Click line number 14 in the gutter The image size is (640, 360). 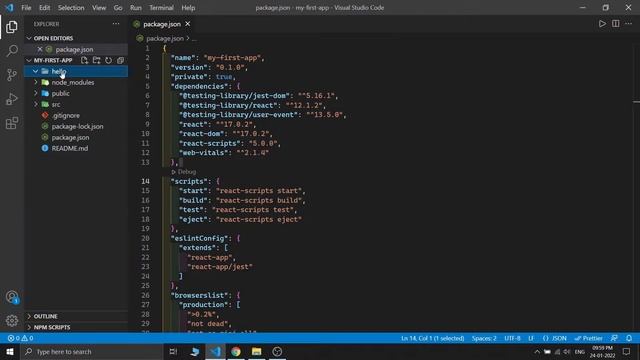(145, 181)
